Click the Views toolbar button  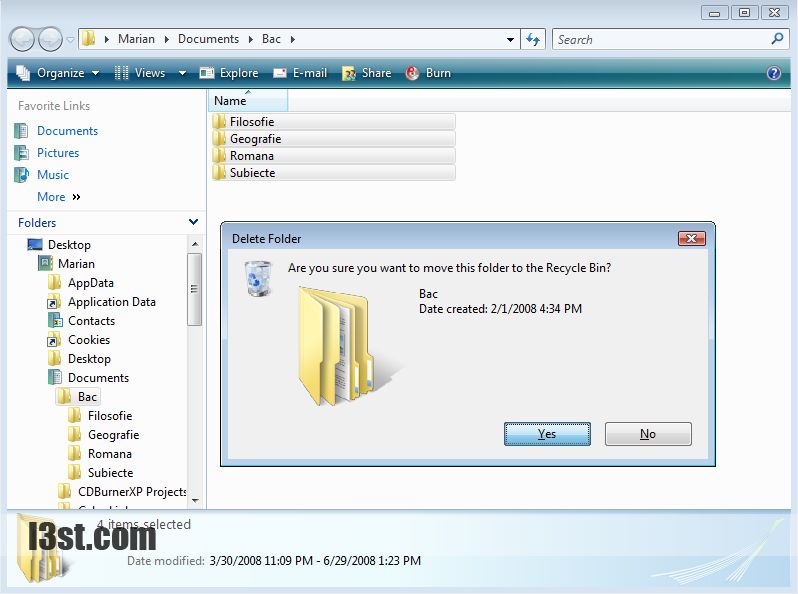click(x=140, y=73)
